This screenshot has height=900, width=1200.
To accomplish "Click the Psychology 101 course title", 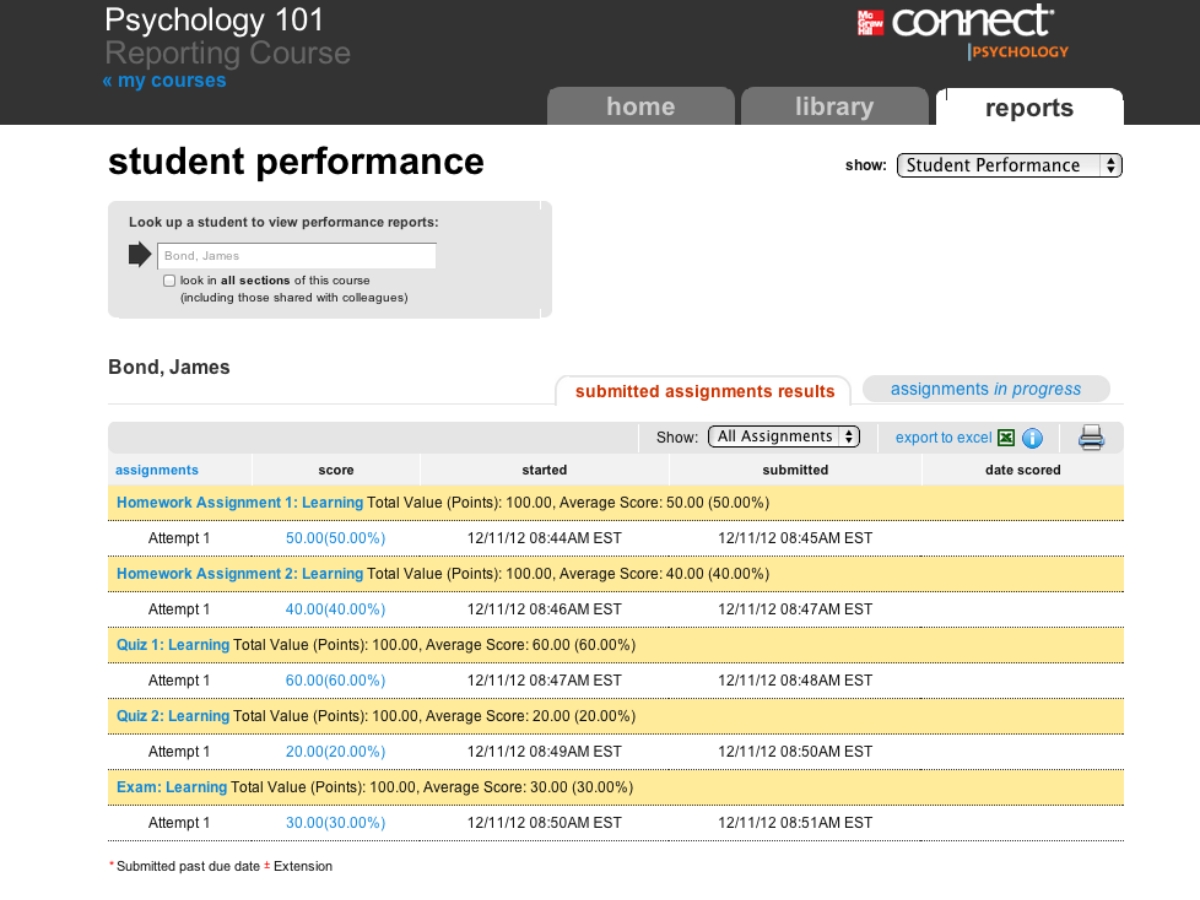I will tap(214, 20).
